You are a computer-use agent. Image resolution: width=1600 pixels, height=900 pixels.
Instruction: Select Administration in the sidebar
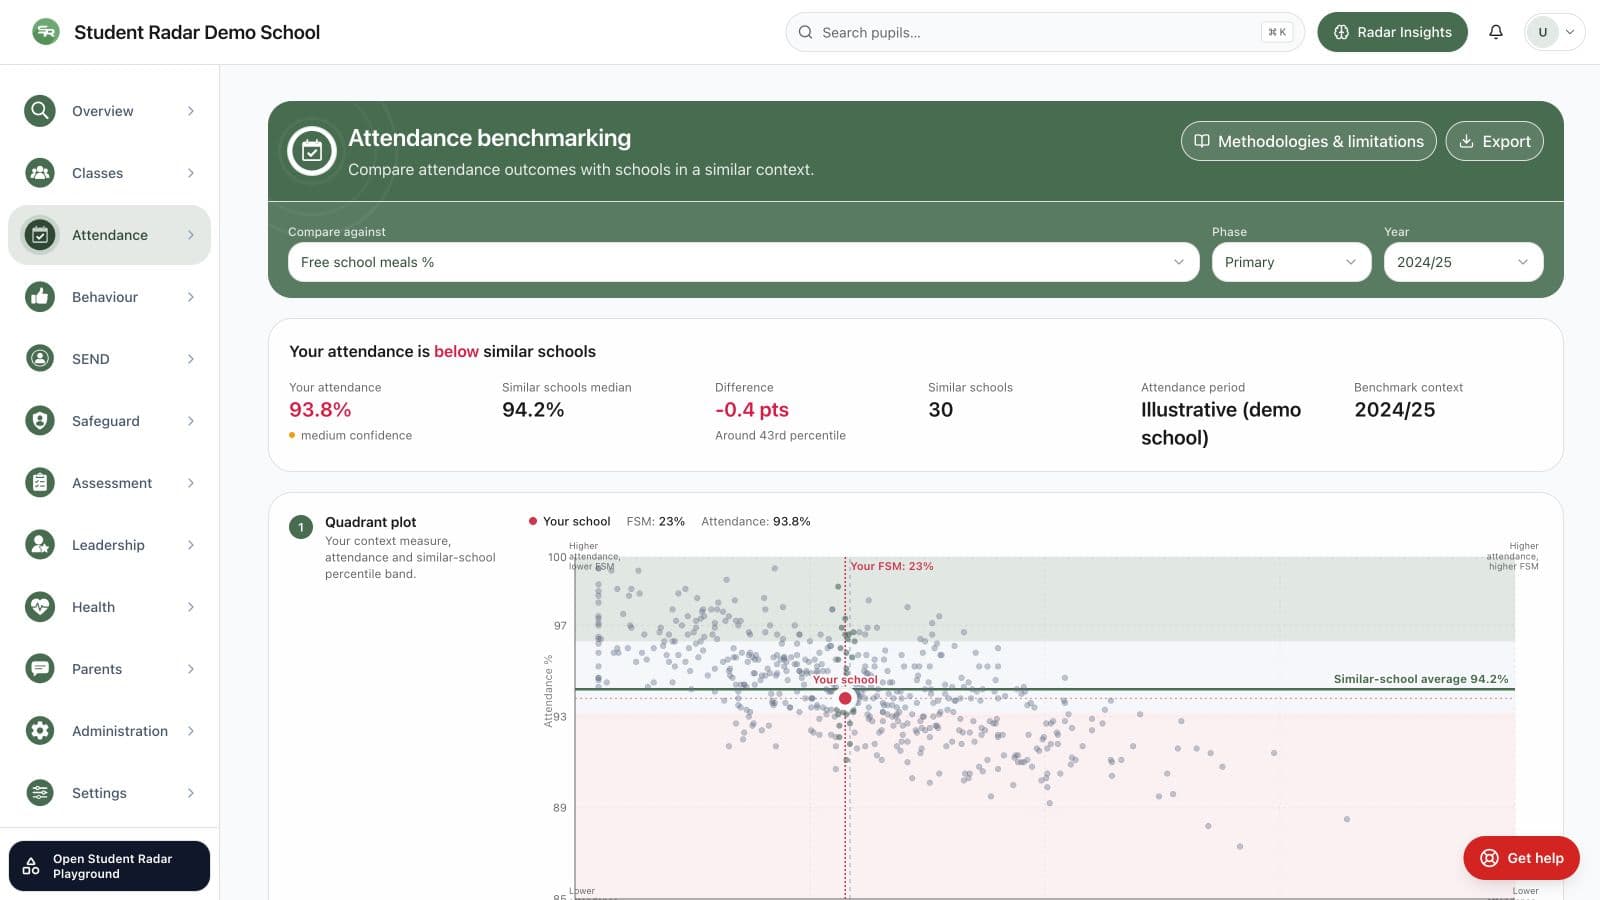[110, 731]
